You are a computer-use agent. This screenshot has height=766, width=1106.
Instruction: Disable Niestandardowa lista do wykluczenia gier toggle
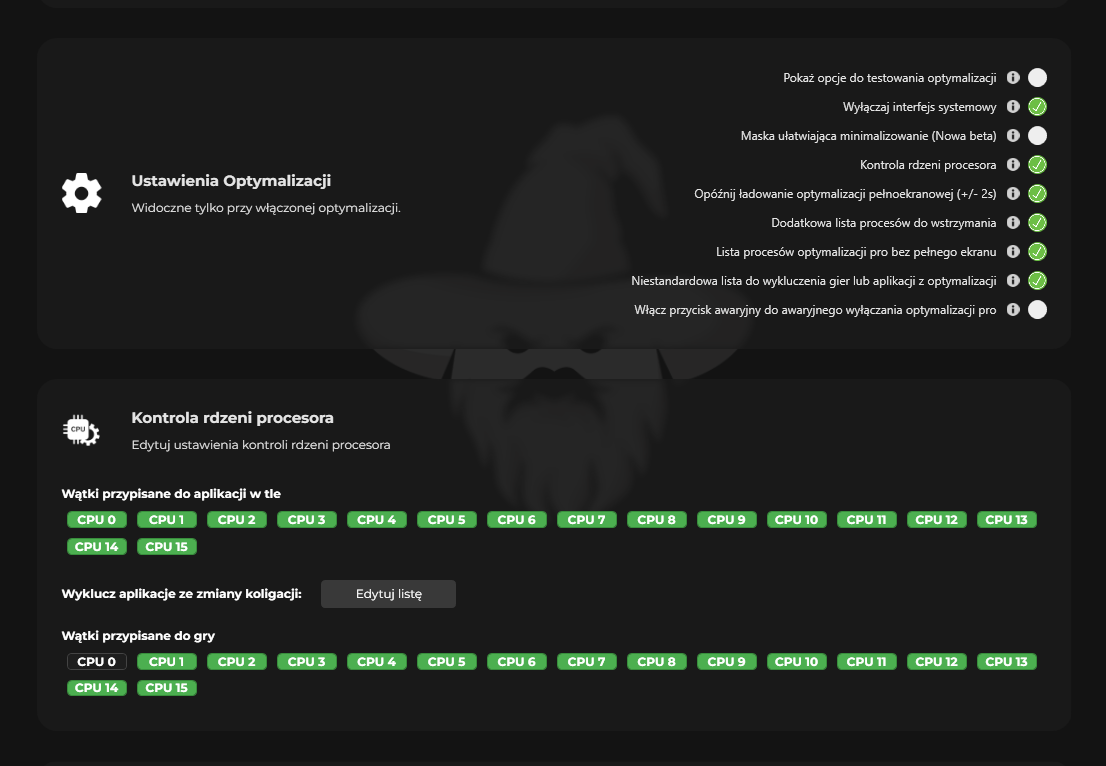coord(1037,281)
